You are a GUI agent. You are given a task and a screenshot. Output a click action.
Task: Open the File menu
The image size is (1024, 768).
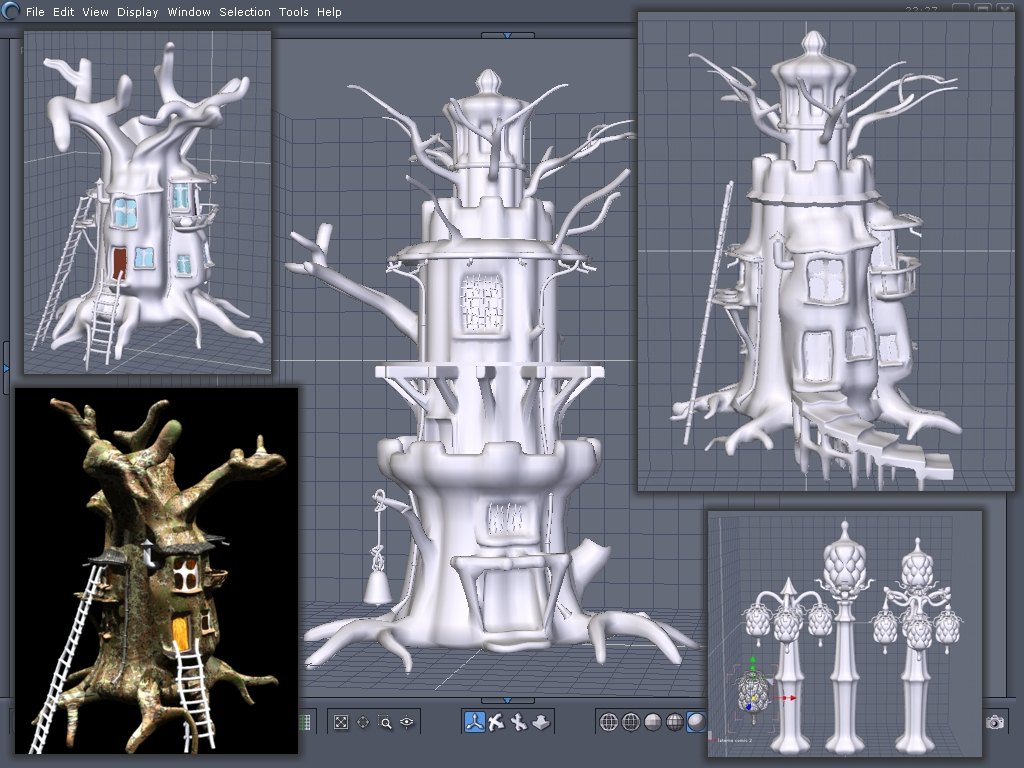pyautogui.click(x=35, y=12)
